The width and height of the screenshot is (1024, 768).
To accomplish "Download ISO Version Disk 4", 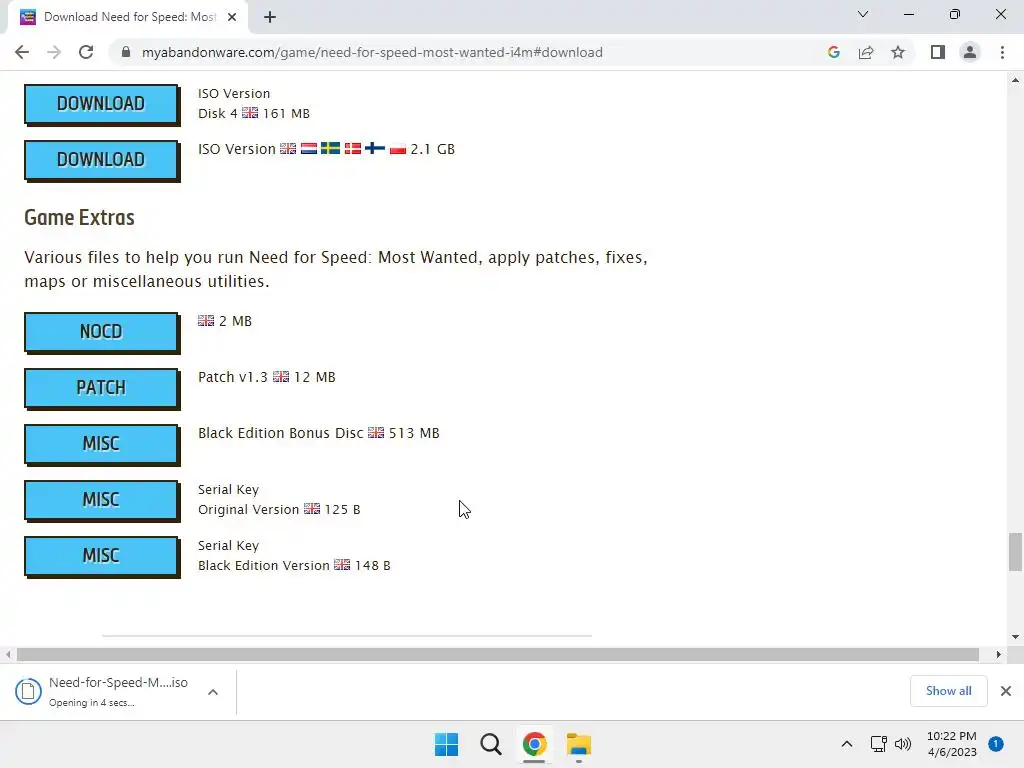I will pos(101,104).
